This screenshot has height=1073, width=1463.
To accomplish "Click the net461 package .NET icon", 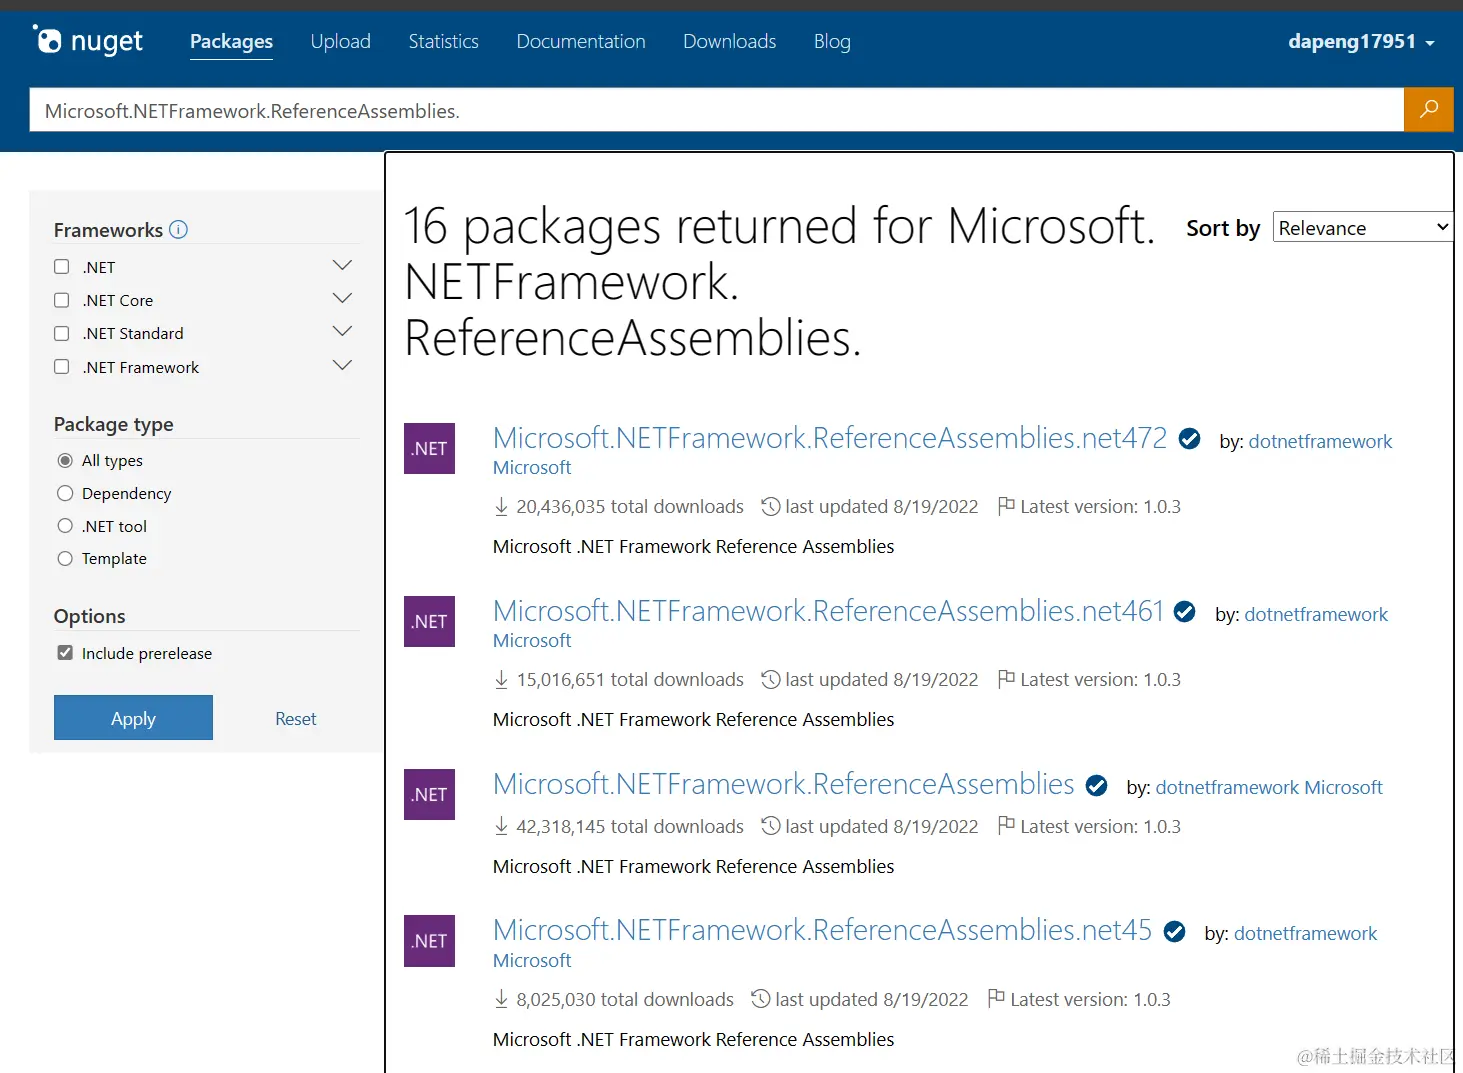I will coord(429,622).
